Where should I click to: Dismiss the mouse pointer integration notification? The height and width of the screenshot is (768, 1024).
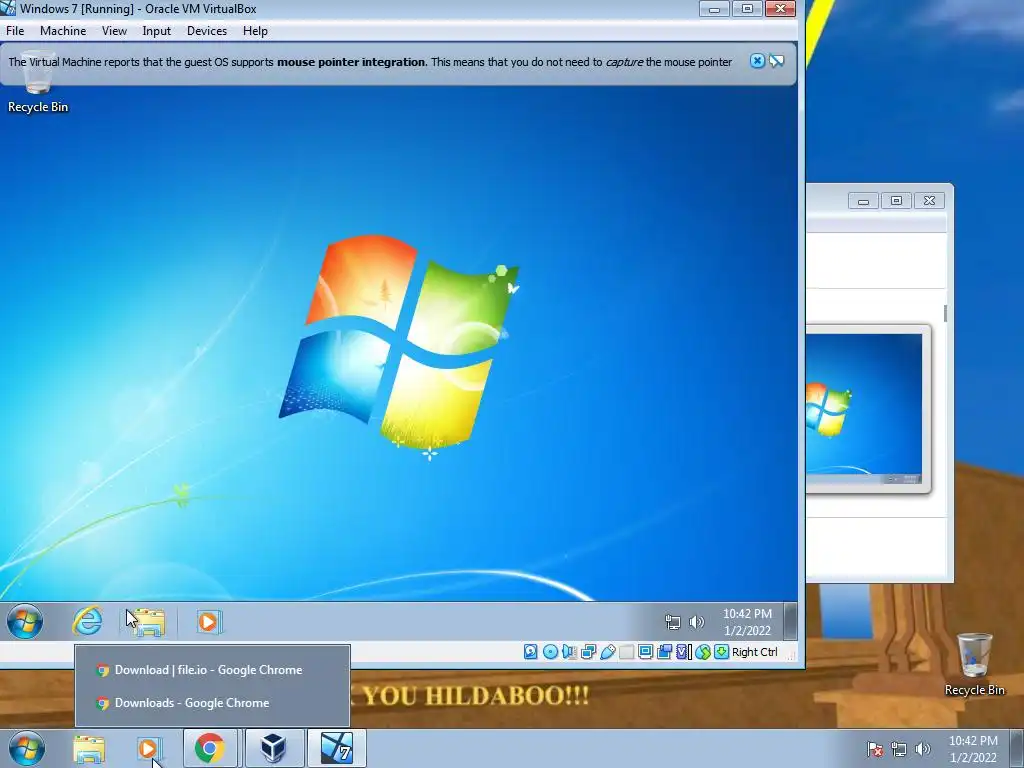click(757, 61)
